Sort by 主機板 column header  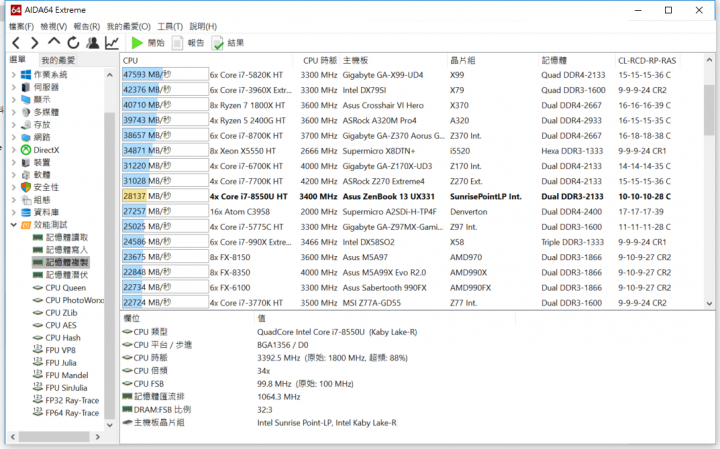pyautogui.click(x=355, y=61)
